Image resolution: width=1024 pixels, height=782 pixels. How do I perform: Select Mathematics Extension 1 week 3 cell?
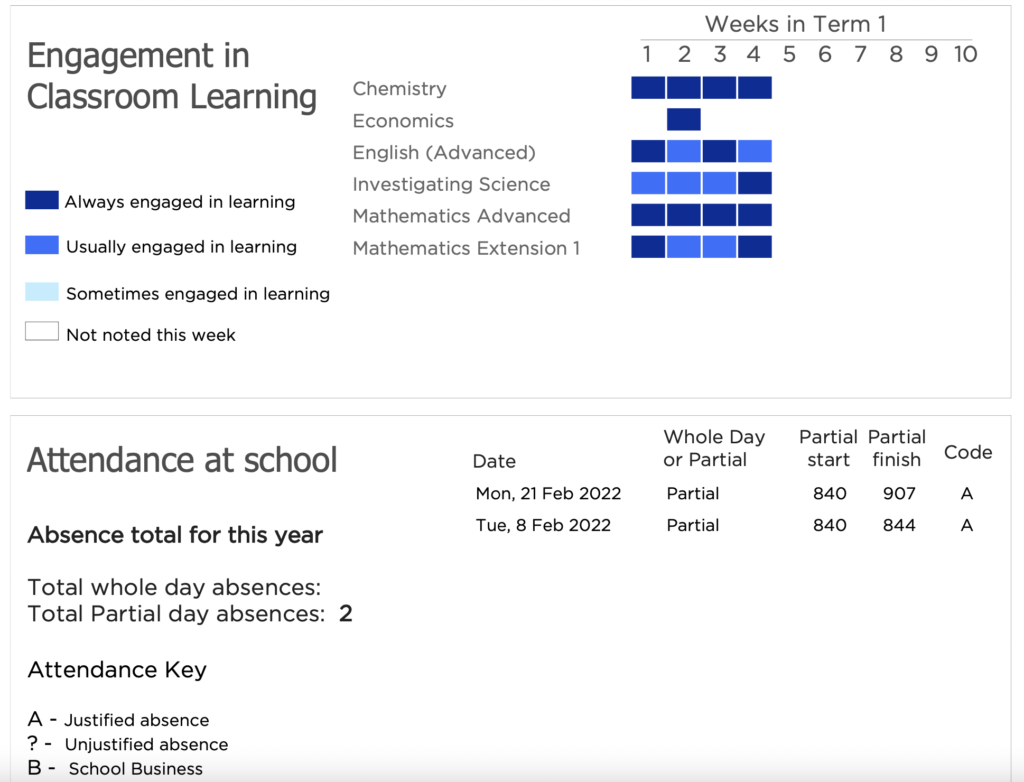click(x=720, y=247)
